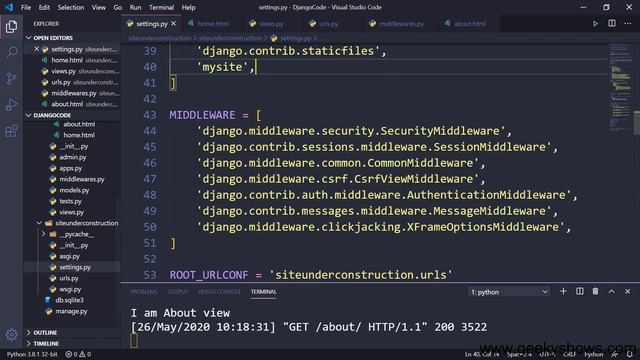Split the editor to the right
The height and width of the screenshot is (360, 640).
[x=612, y=24]
